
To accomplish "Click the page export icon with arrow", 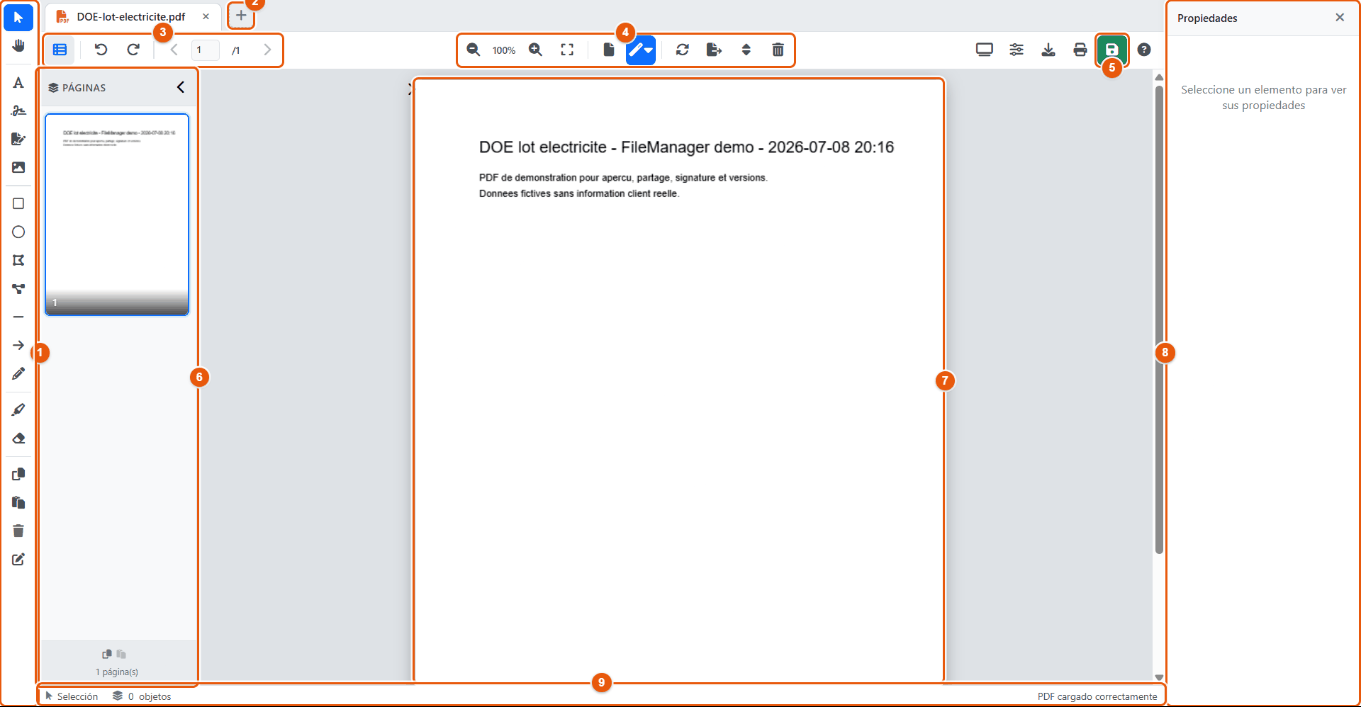I will click(714, 49).
